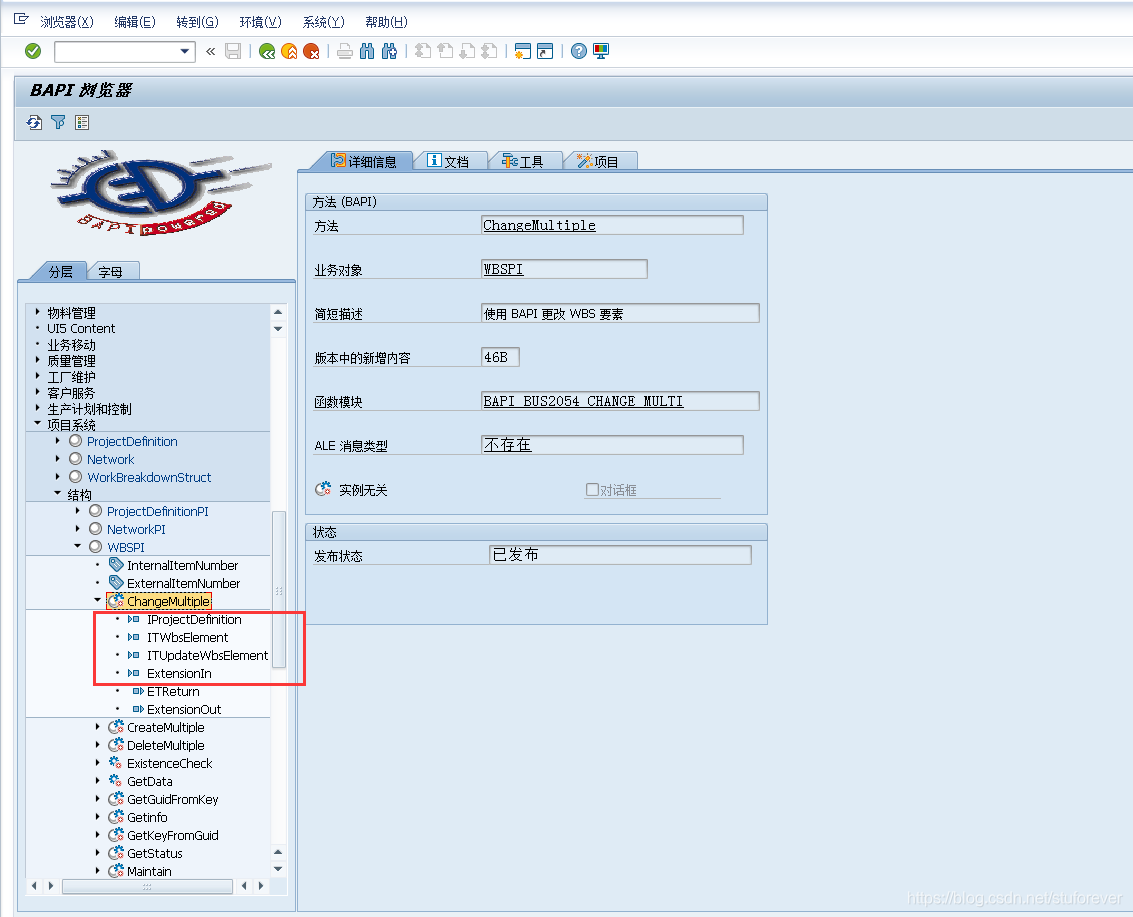Click the Legend list icon

pos(82,123)
